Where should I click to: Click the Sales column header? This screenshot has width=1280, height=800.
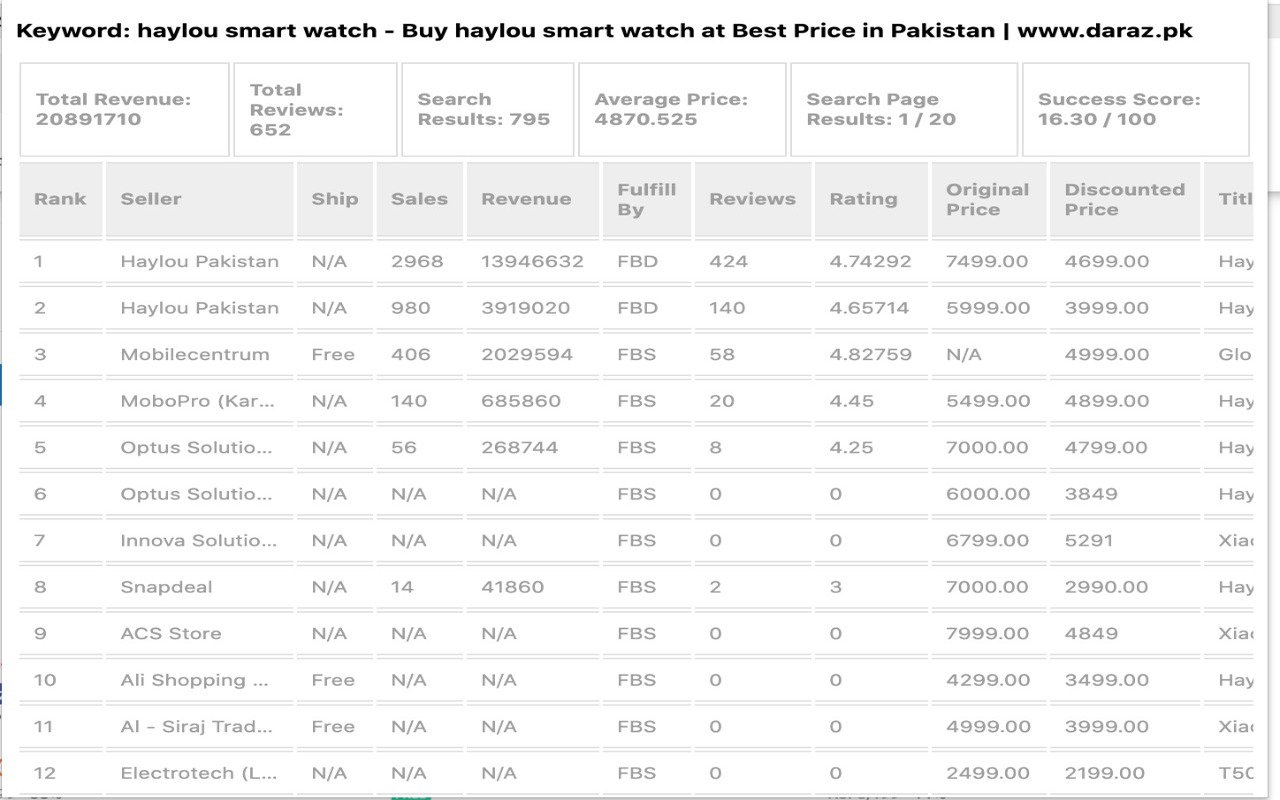click(x=420, y=199)
